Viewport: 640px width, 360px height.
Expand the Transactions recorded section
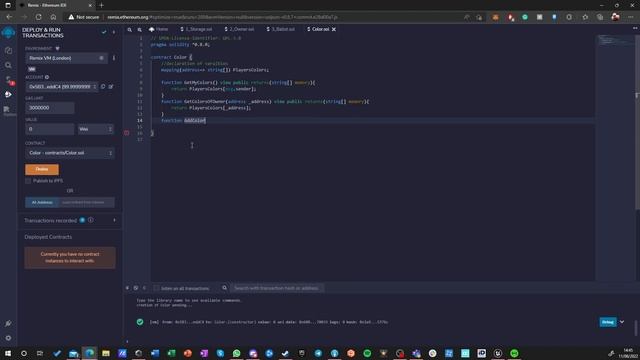tap(114, 220)
